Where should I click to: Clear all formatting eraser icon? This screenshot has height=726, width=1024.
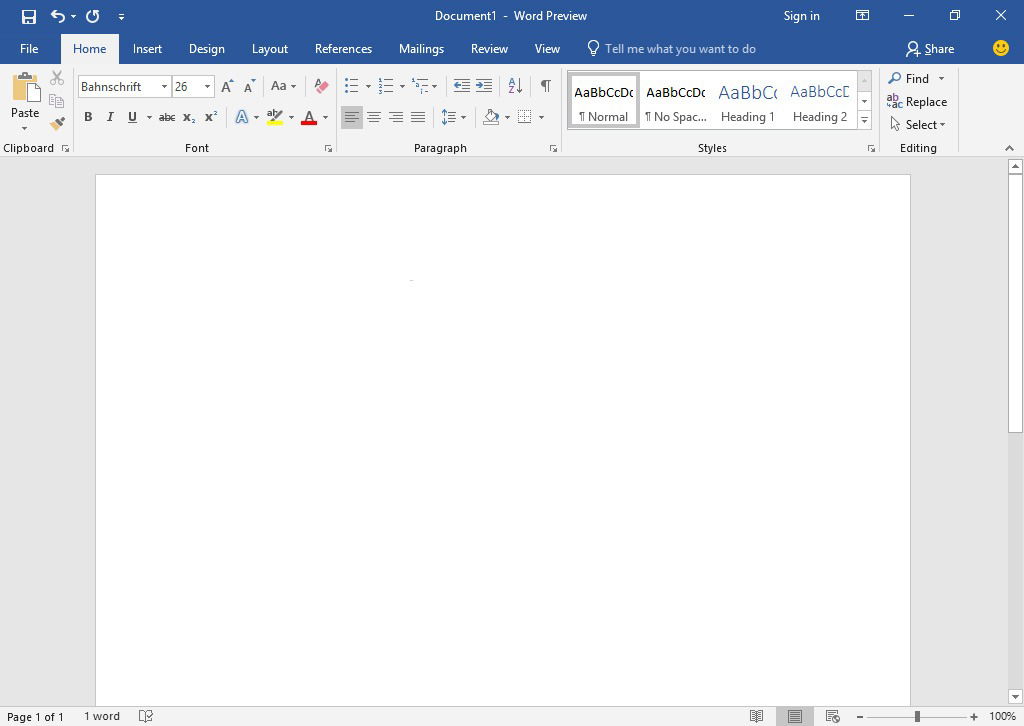[321, 86]
